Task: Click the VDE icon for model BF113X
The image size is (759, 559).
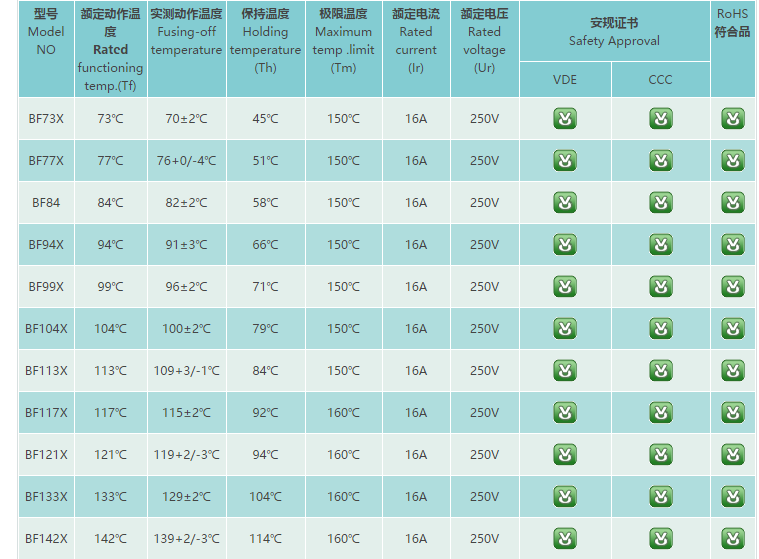Action: [x=565, y=371]
